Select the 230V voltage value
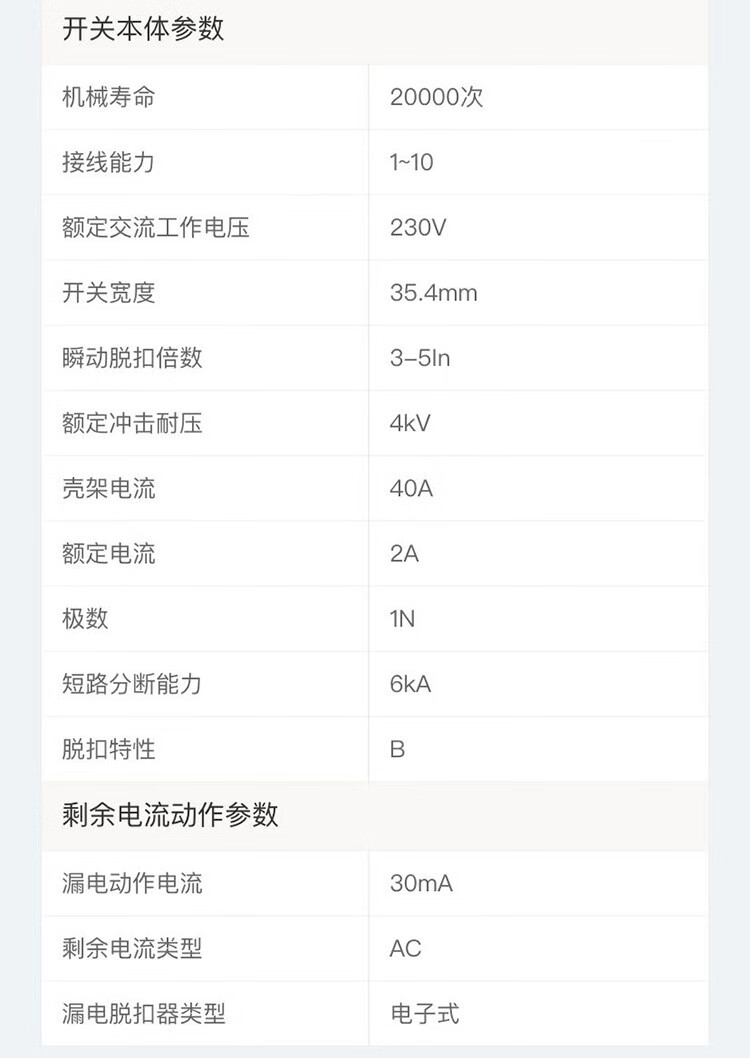750x1058 pixels. [x=418, y=227]
